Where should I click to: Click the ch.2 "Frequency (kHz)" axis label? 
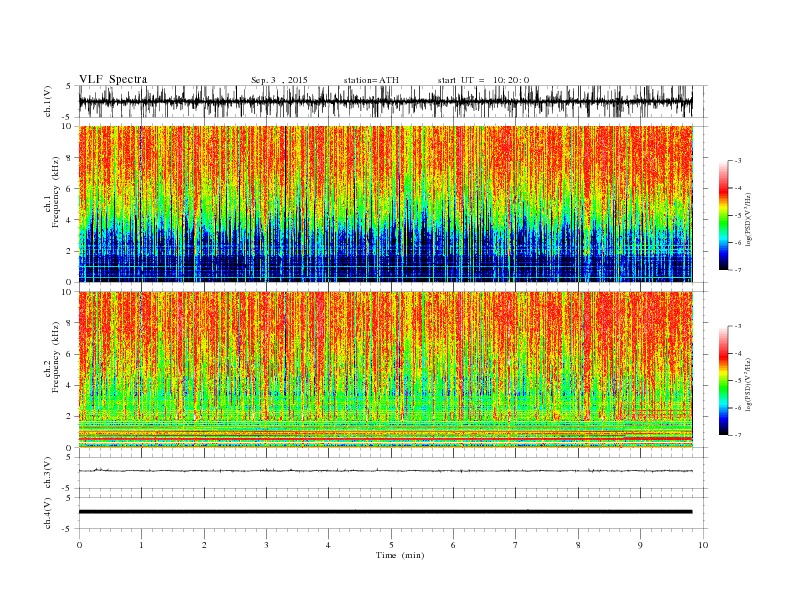click(56, 357)
